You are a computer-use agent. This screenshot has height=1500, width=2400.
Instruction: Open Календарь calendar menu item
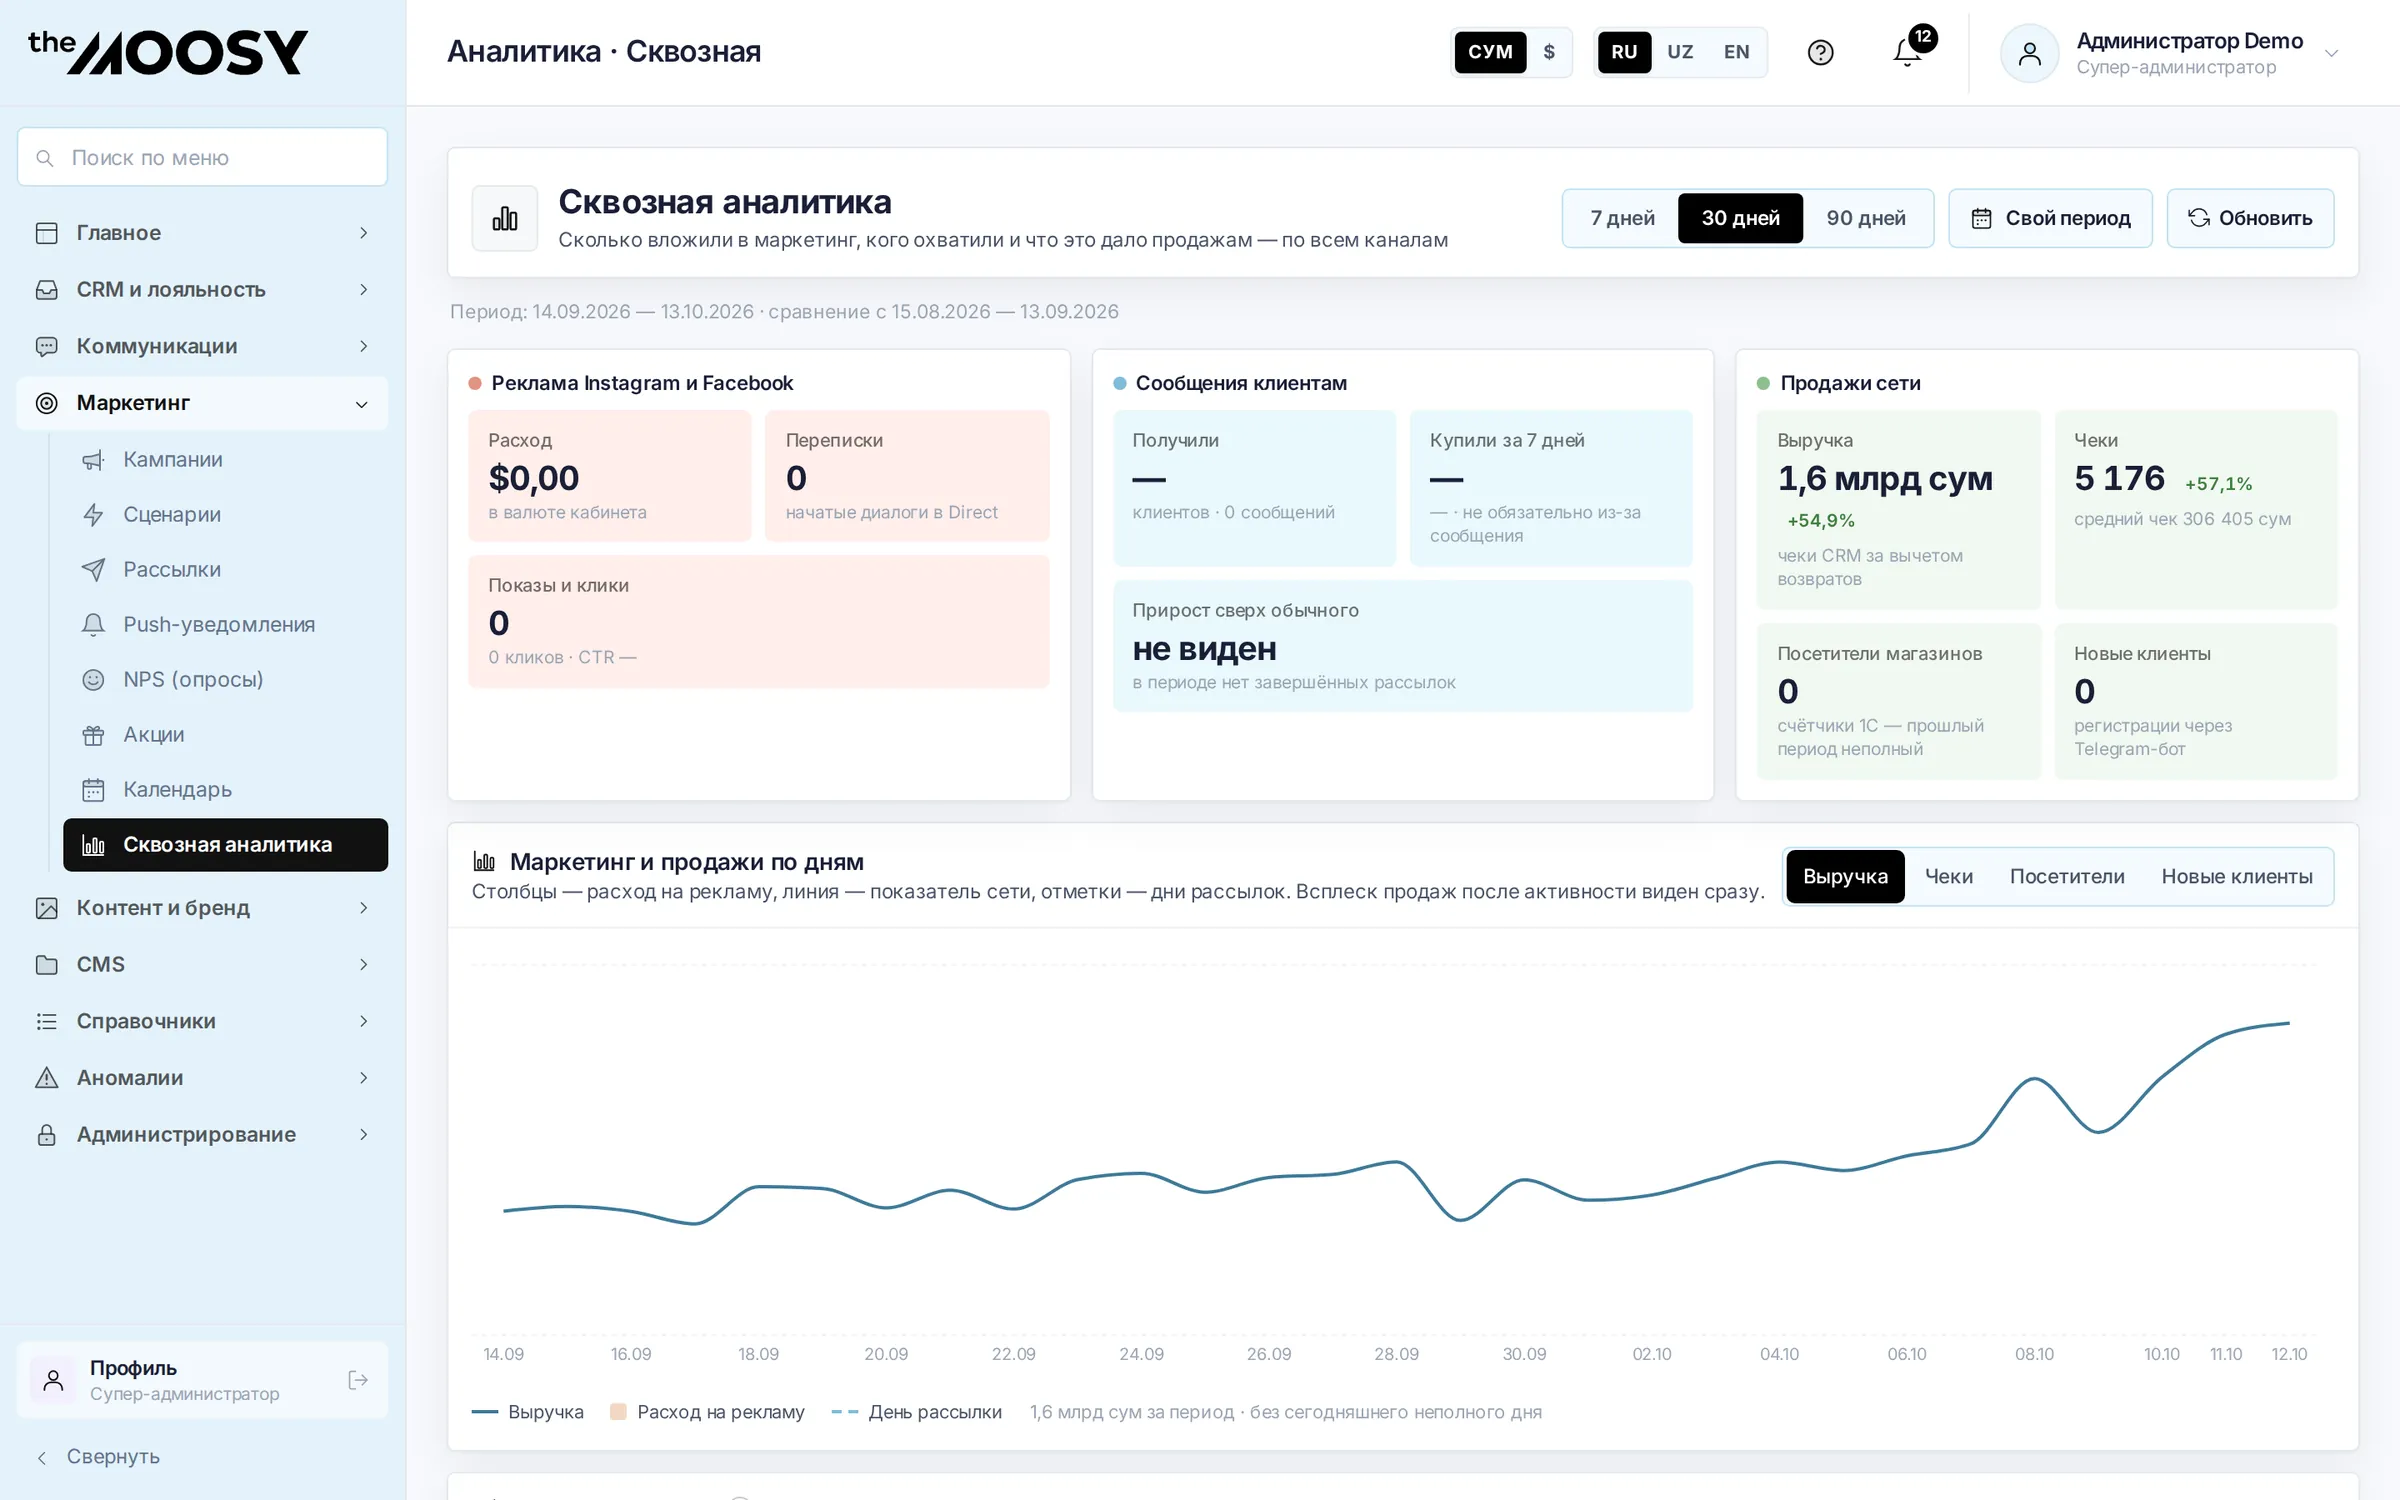tap(225, 789)
